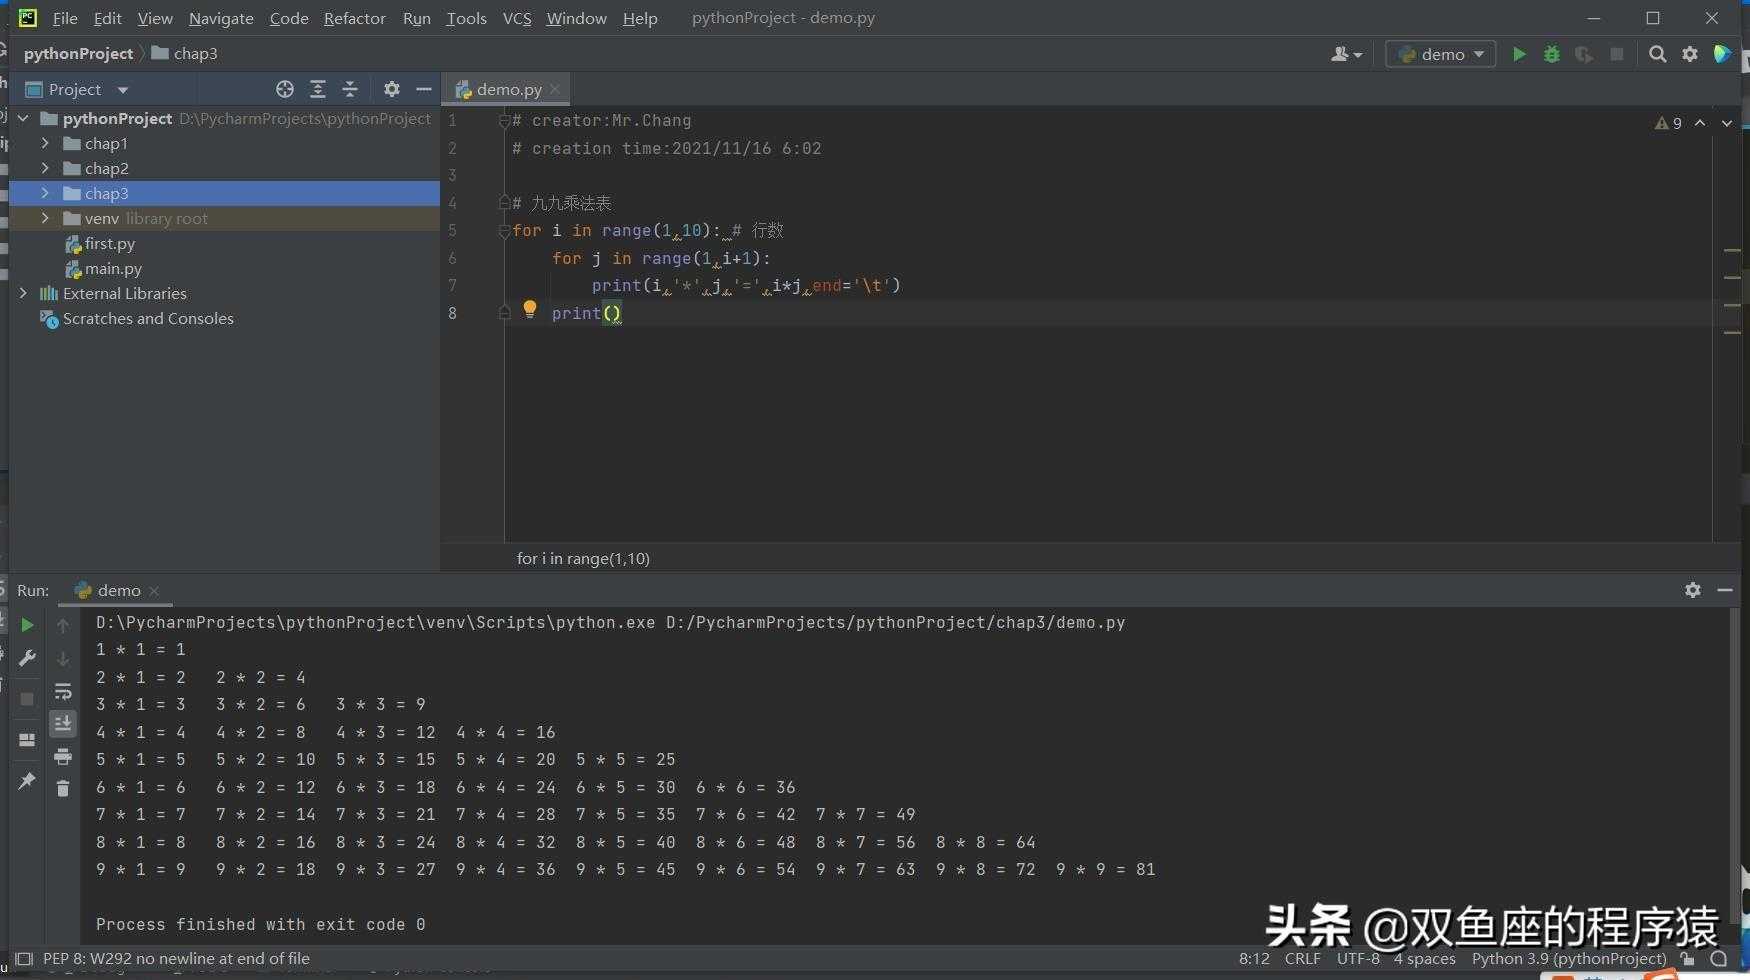Open IDE settings gear in top toolbar

click(1690, 54)
